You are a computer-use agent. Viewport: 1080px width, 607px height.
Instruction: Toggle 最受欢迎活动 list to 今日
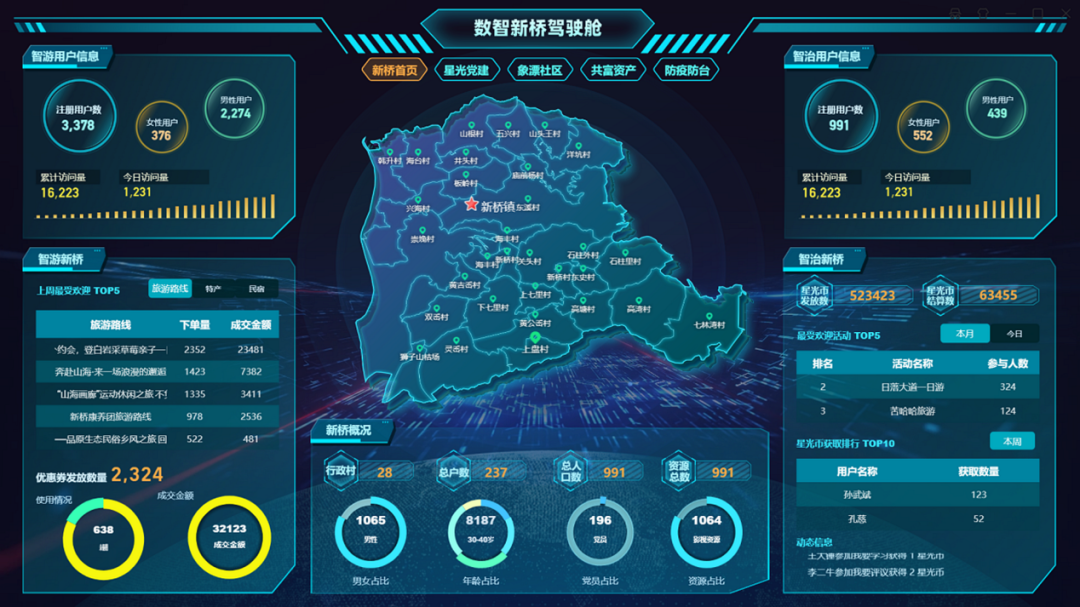coord(1014,334)
